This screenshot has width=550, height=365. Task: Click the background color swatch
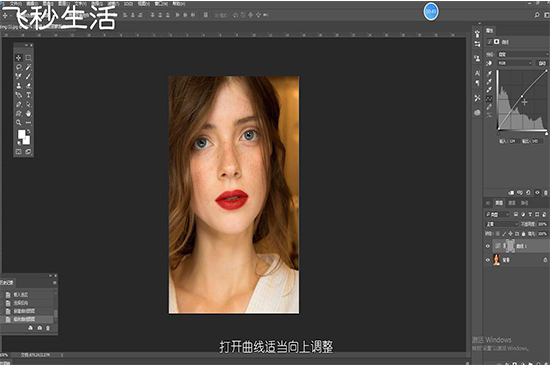click(27, 141)
